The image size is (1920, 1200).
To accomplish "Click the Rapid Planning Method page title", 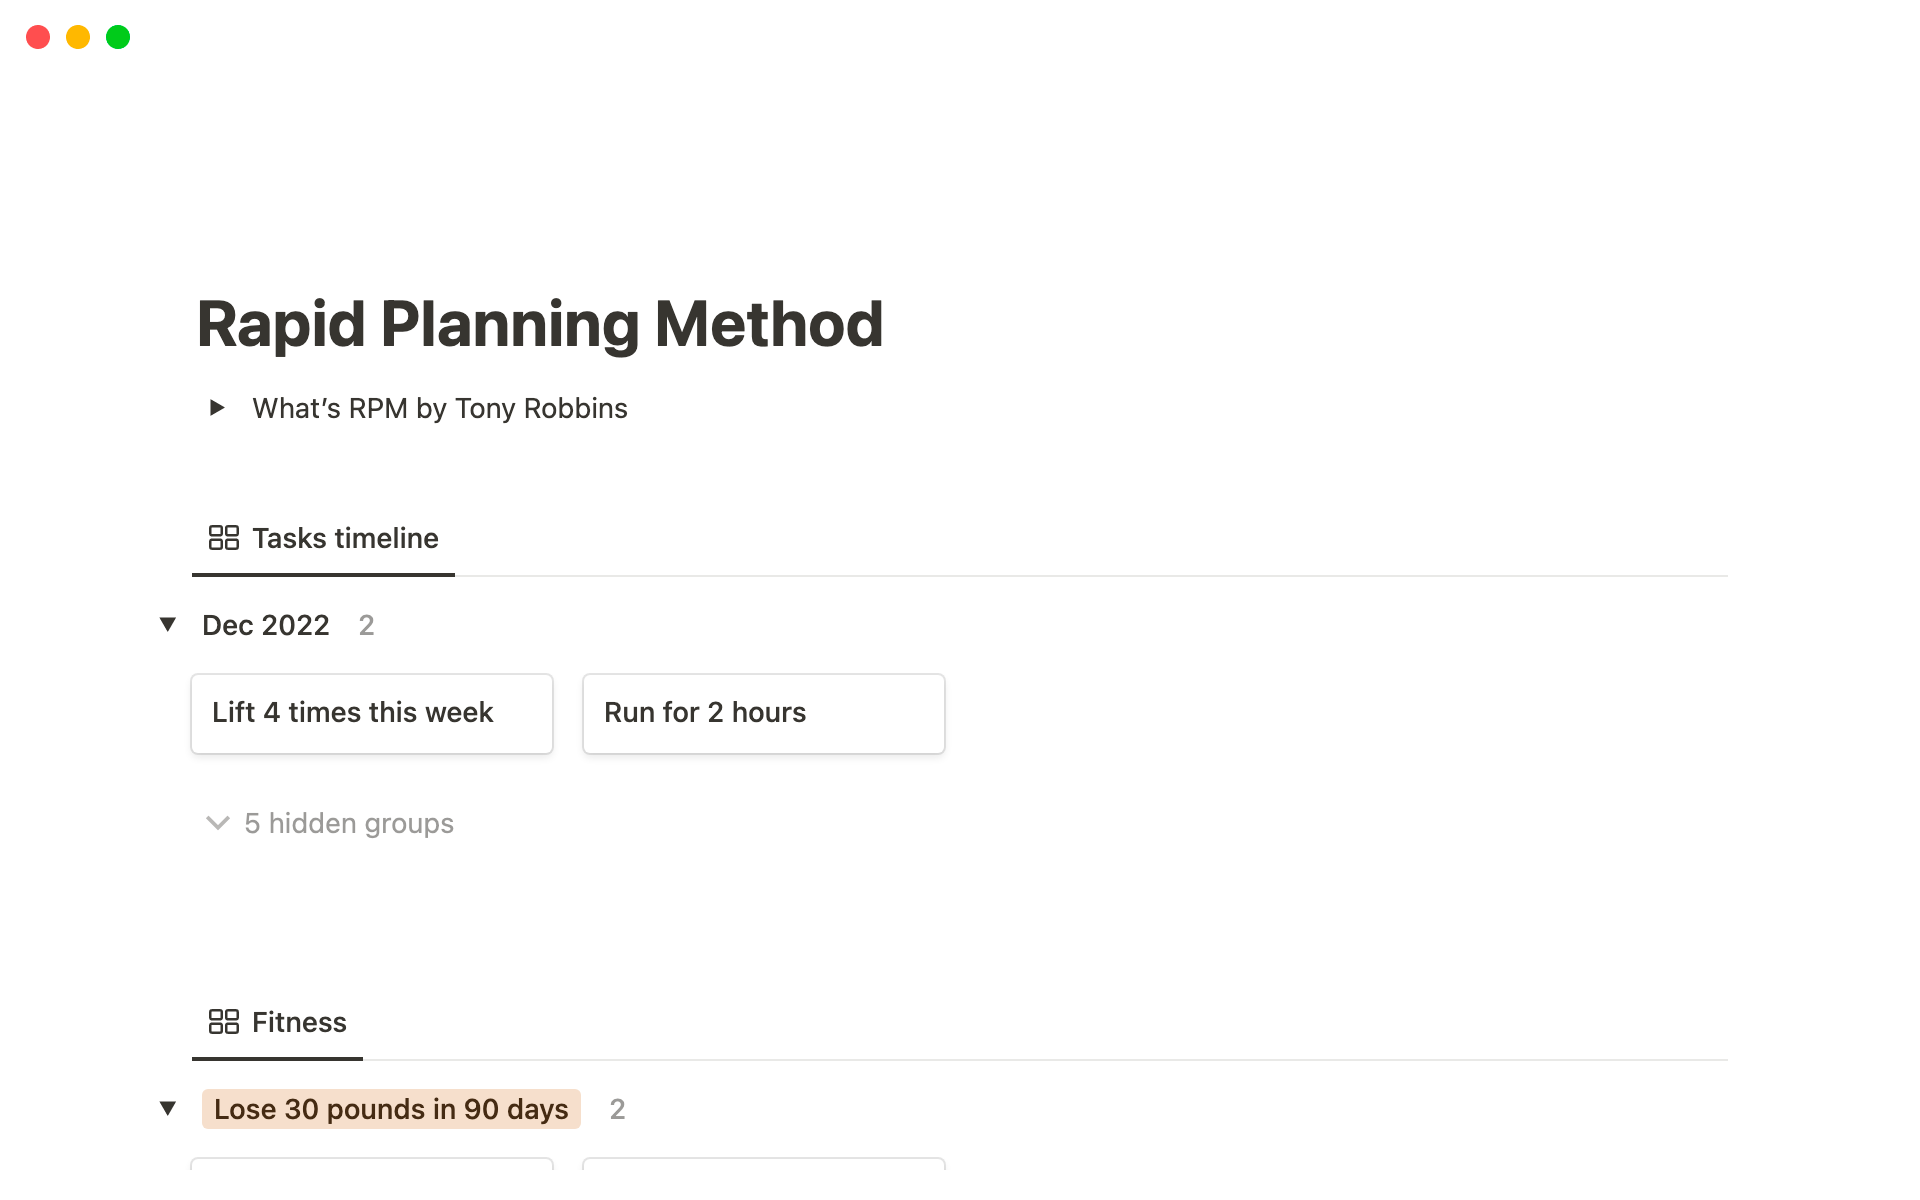I will coord(540,324).
